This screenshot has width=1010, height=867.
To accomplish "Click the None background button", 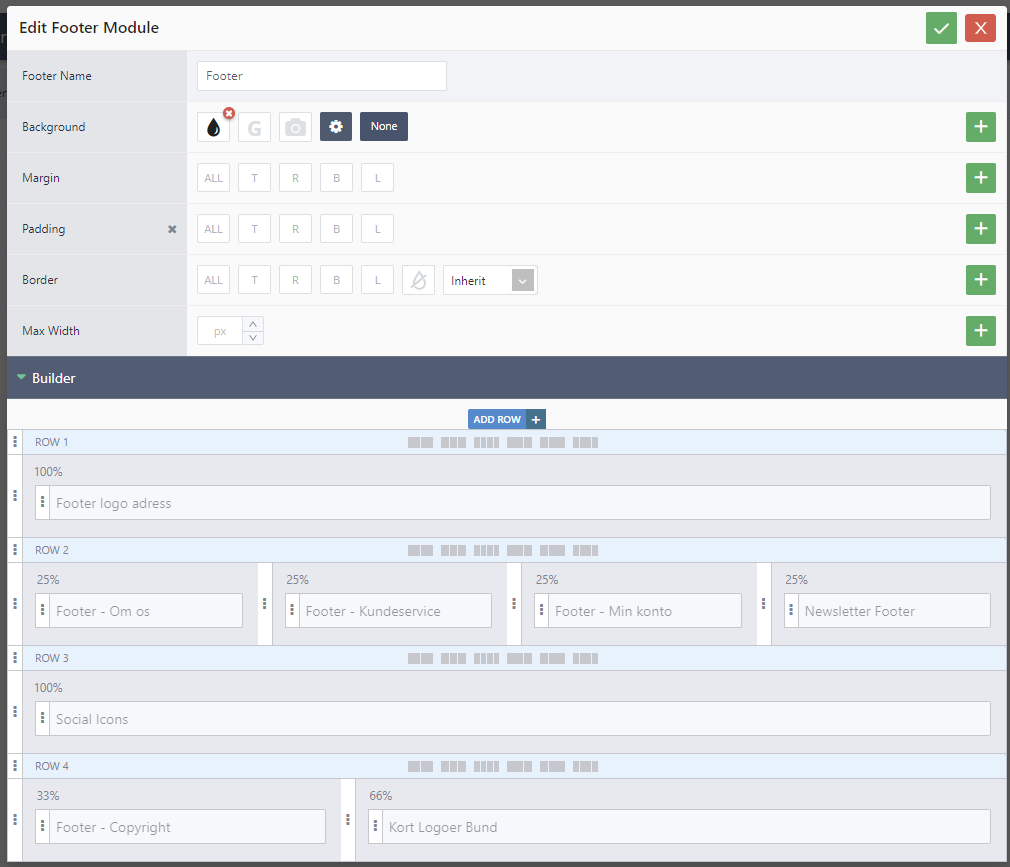I will pyautogui.click(x=384, y=127).
